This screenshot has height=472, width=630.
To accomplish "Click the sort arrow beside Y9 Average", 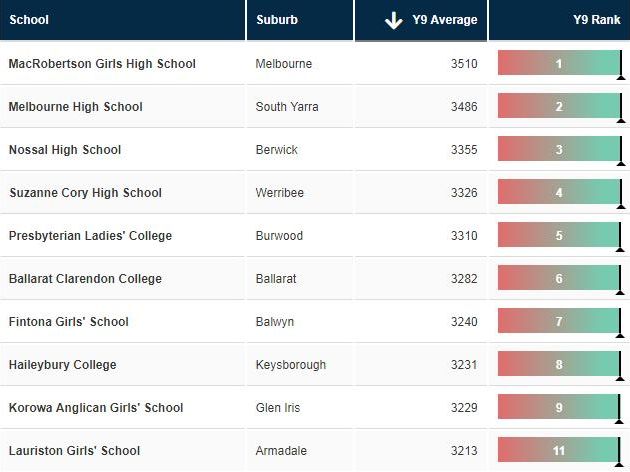I will click(394, 20).
